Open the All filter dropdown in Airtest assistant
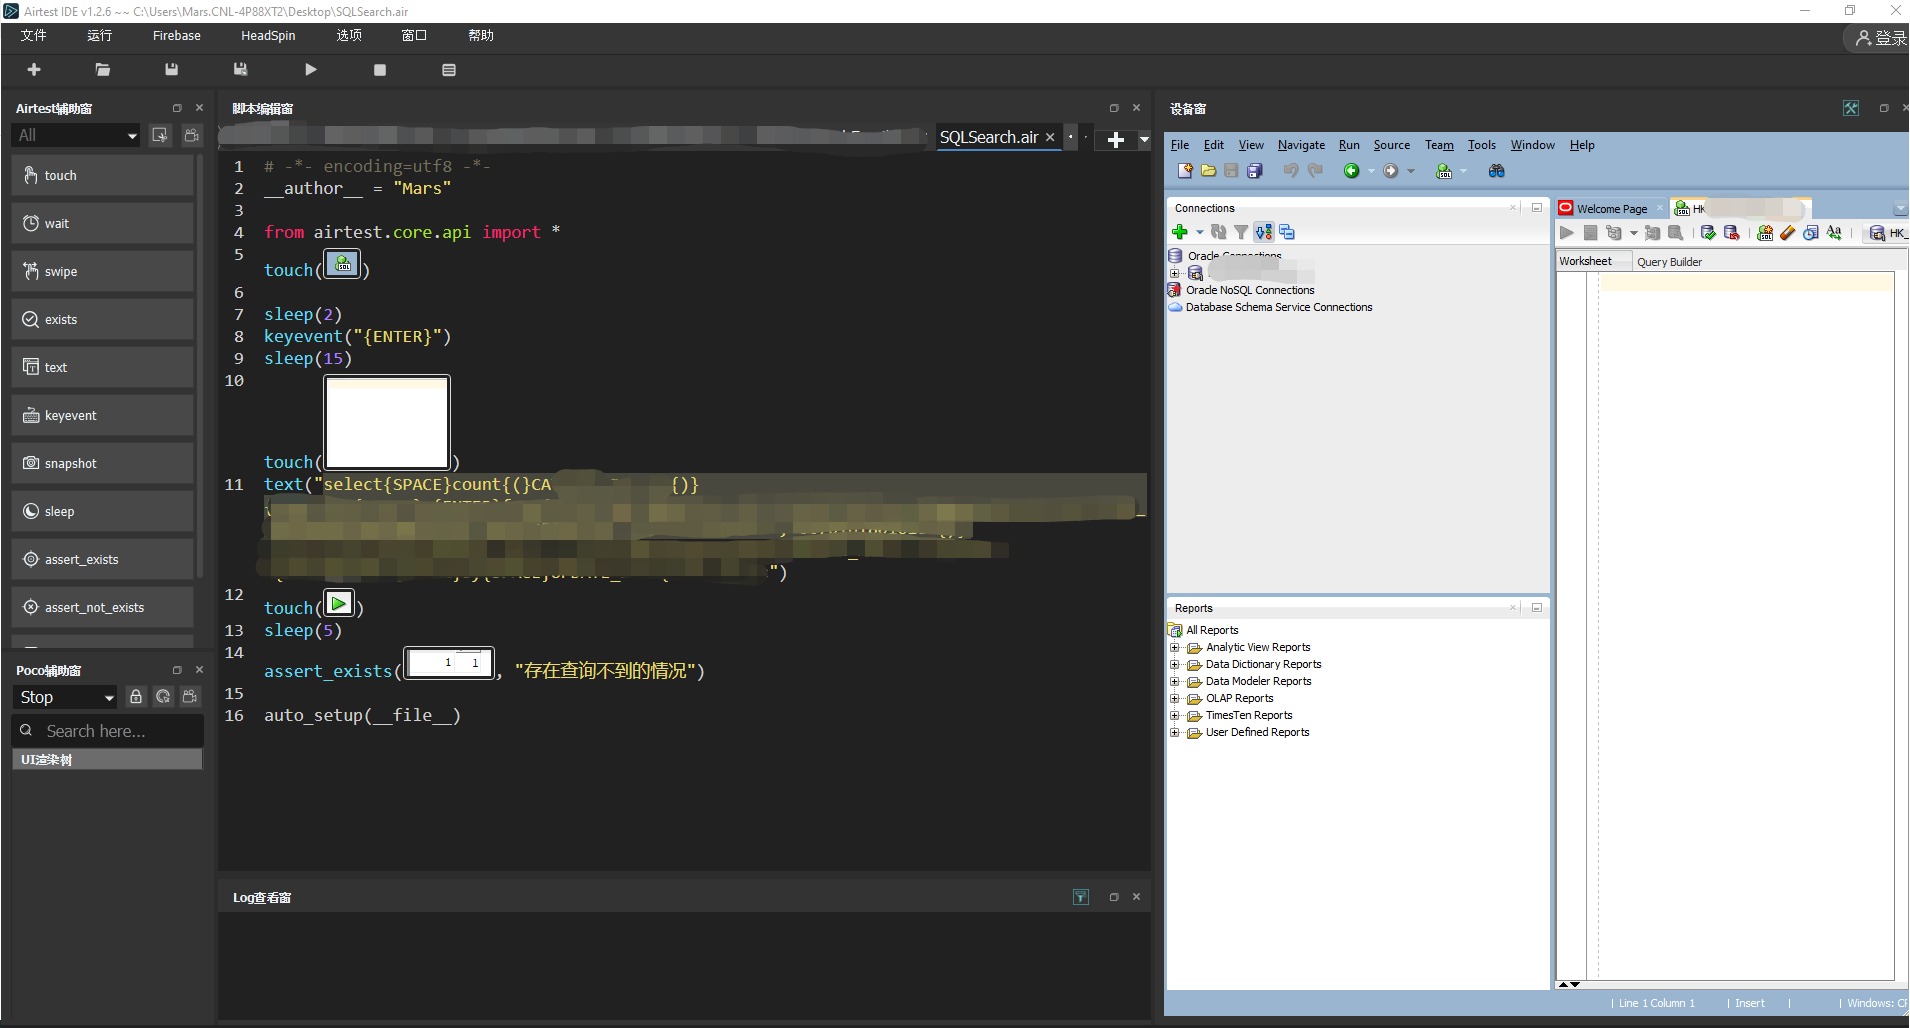The height and width of the screenshot is (1028, 1910). [76, 135]
